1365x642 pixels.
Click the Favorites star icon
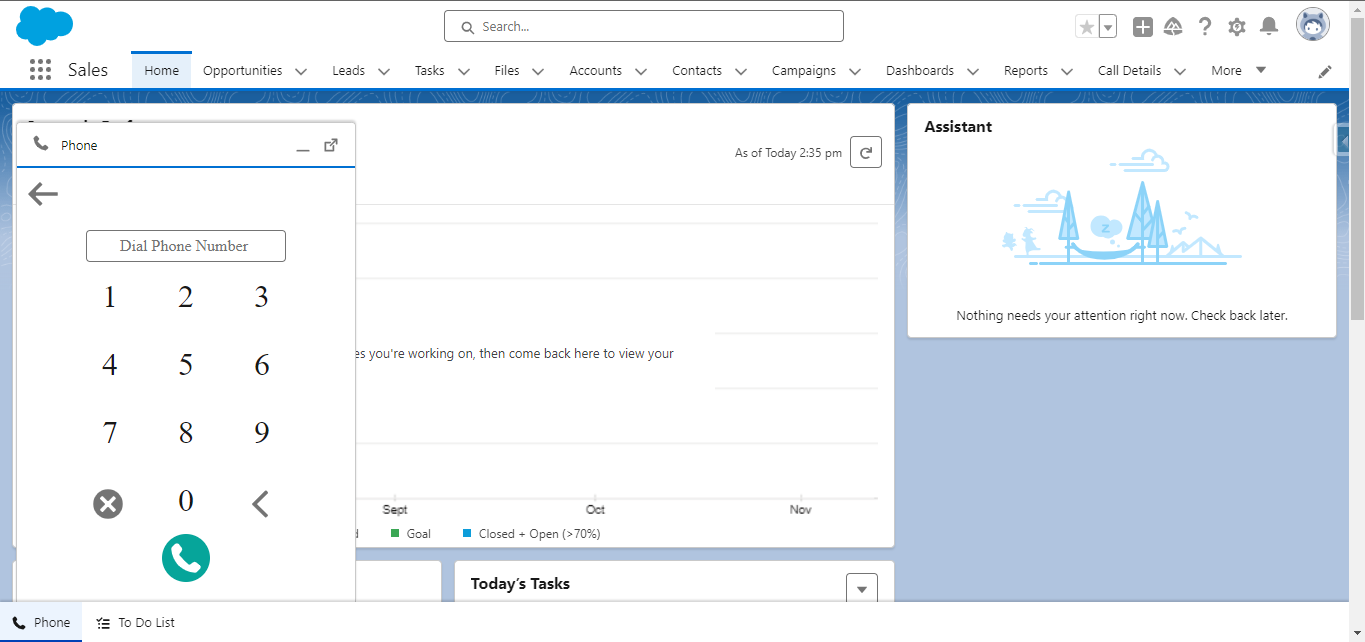tap(1087, 27)
